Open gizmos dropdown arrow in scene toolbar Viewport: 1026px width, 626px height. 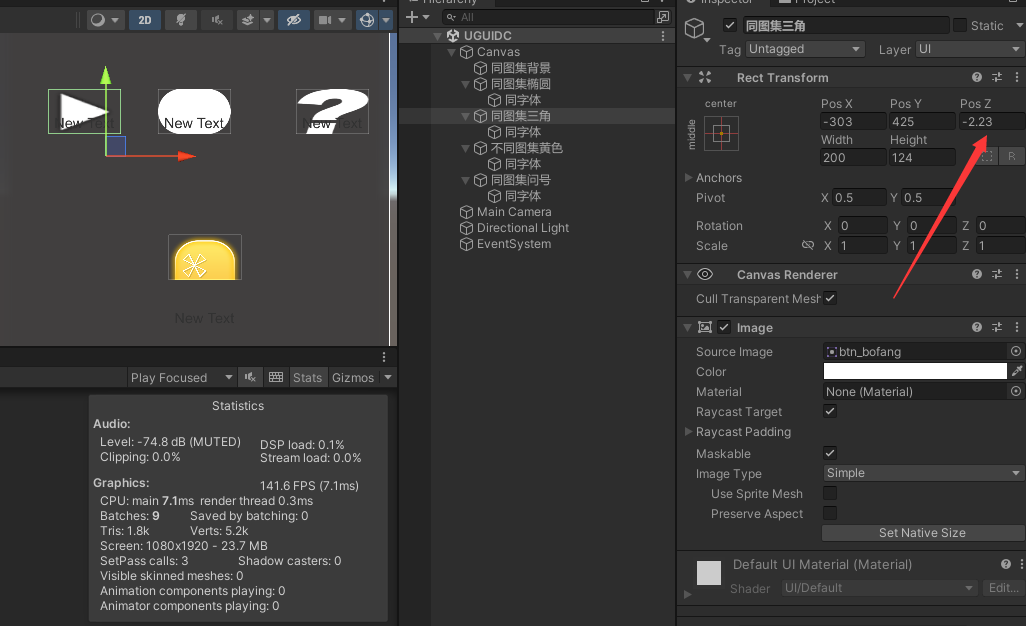386,20
